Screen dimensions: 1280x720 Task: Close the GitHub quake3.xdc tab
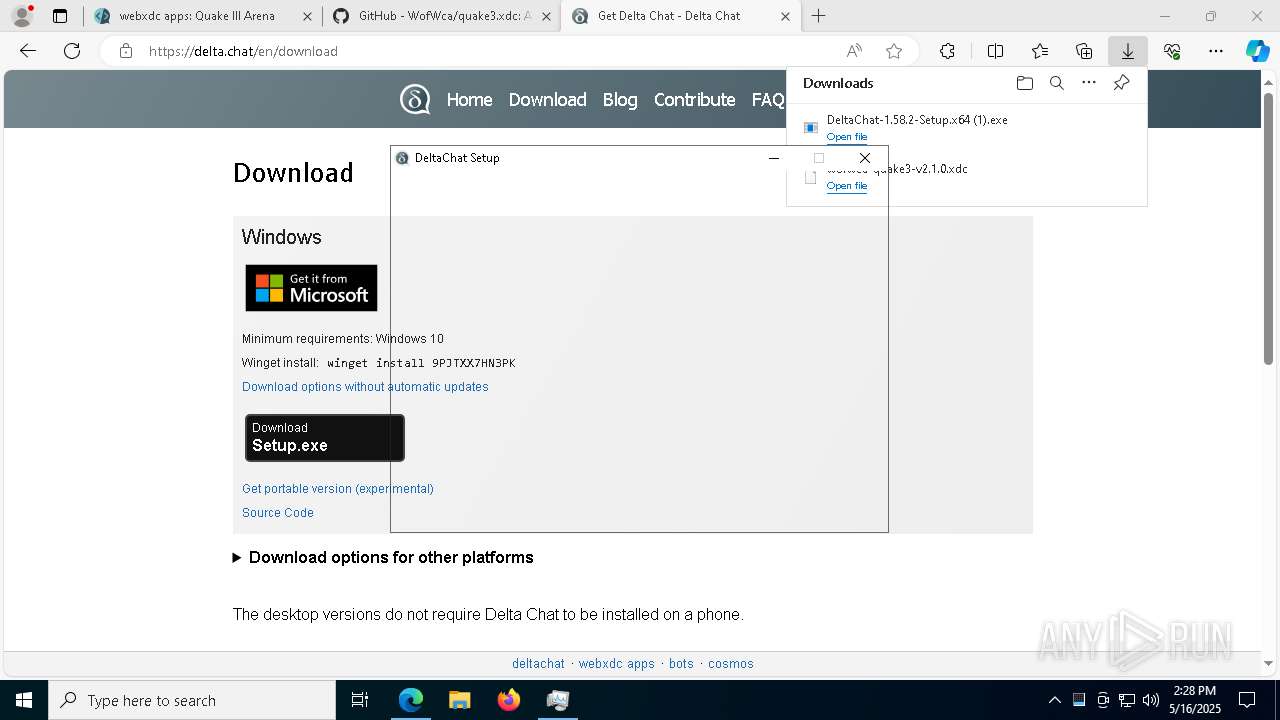click(546, 16)
